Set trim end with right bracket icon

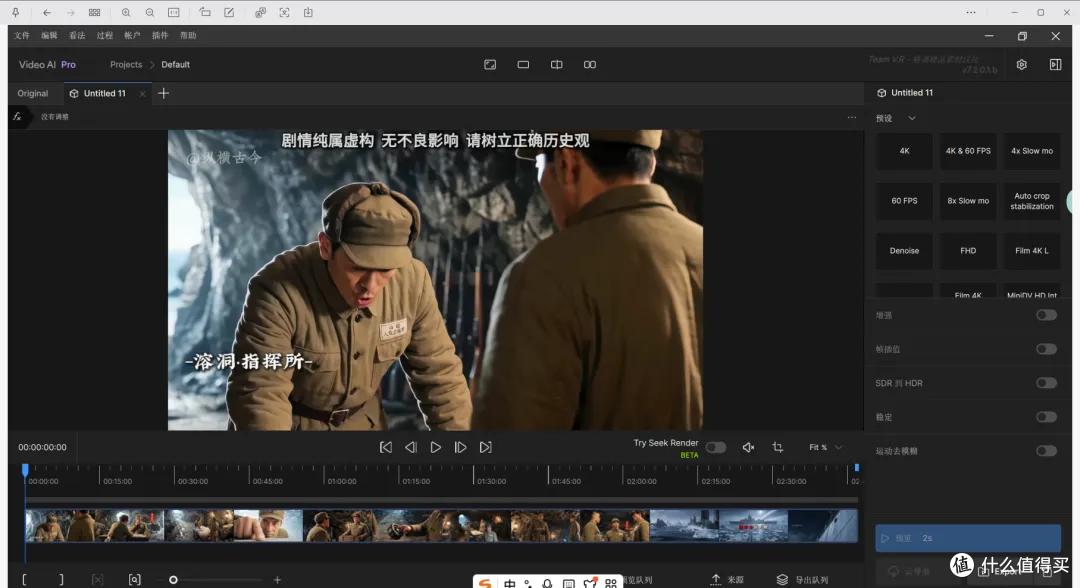tap(61, 580)
